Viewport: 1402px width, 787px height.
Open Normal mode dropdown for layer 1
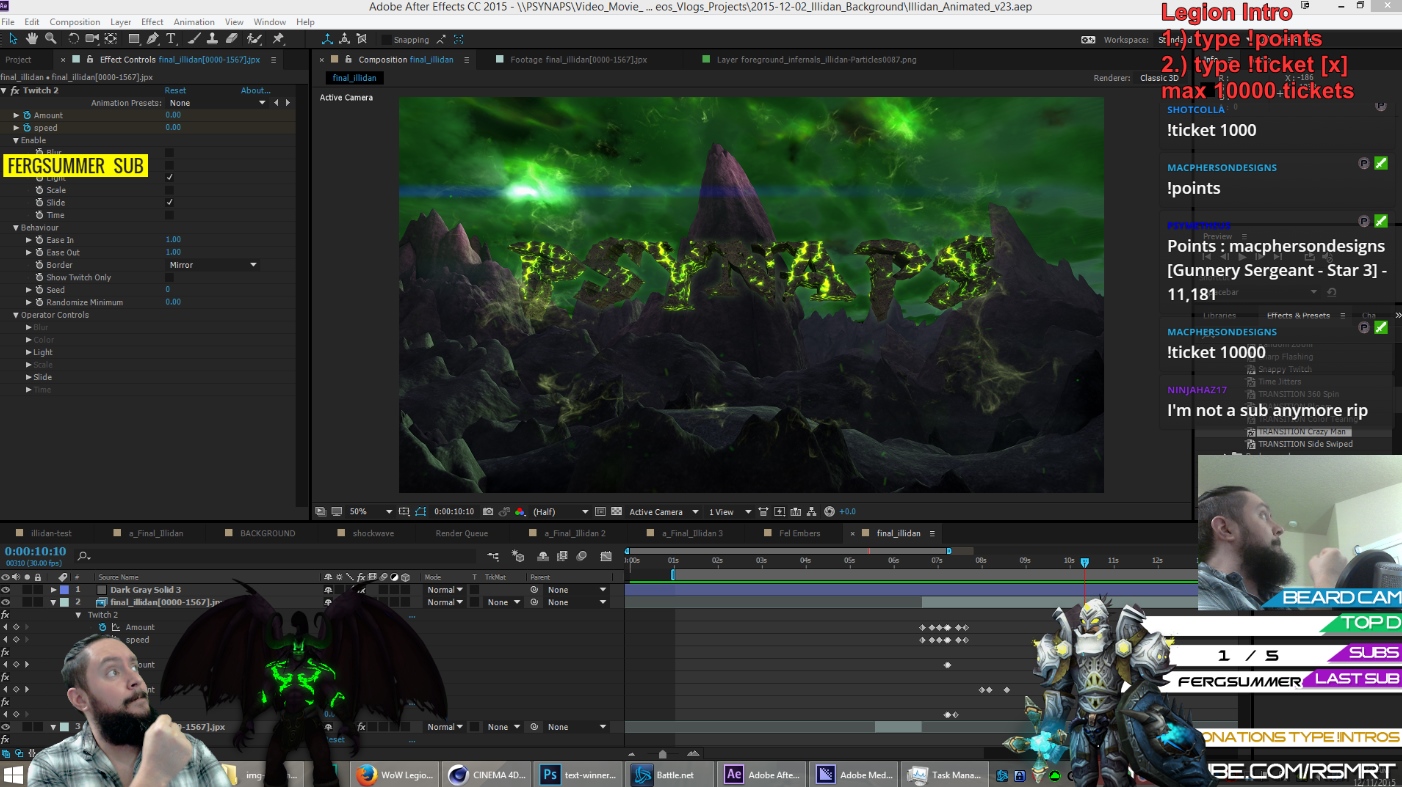click(445, 590)
